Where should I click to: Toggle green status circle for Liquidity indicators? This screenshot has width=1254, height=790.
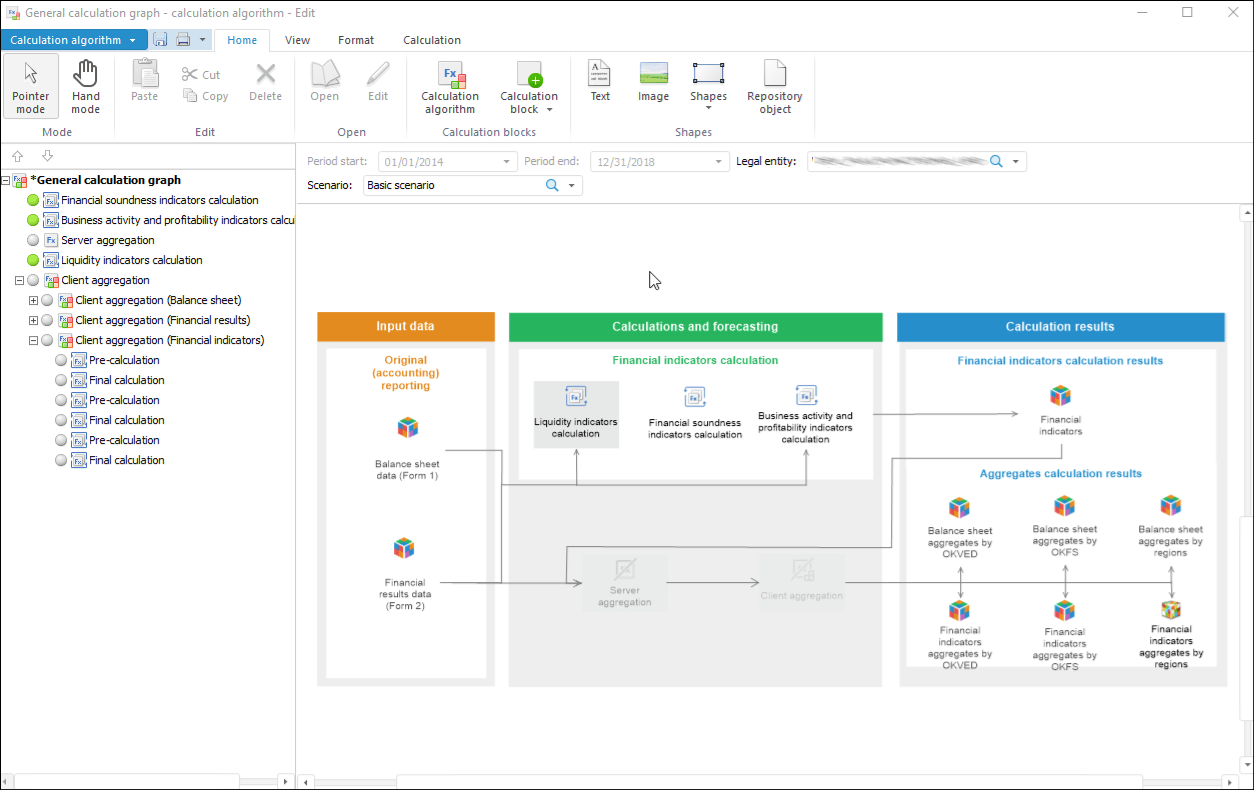33,260
